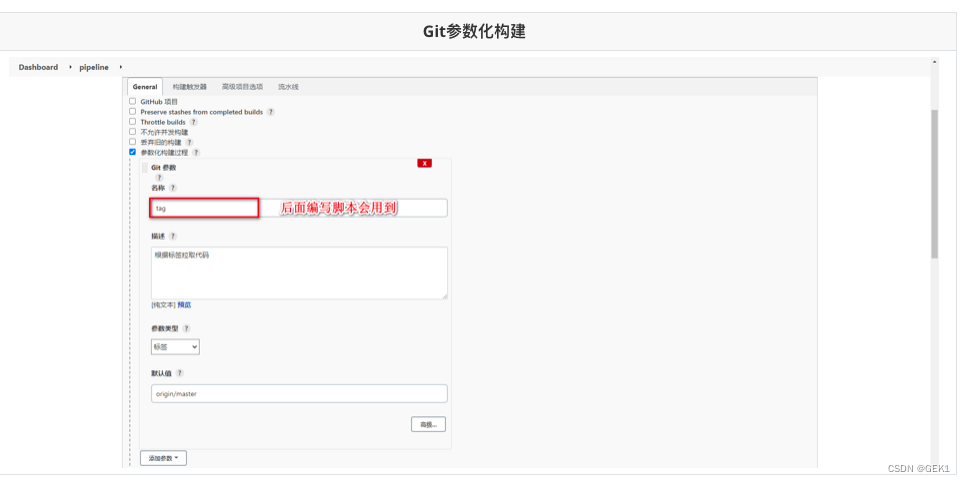Show help for 丢弃旧的构建 option
Screen dimensions: 965x482
point(189,142)
